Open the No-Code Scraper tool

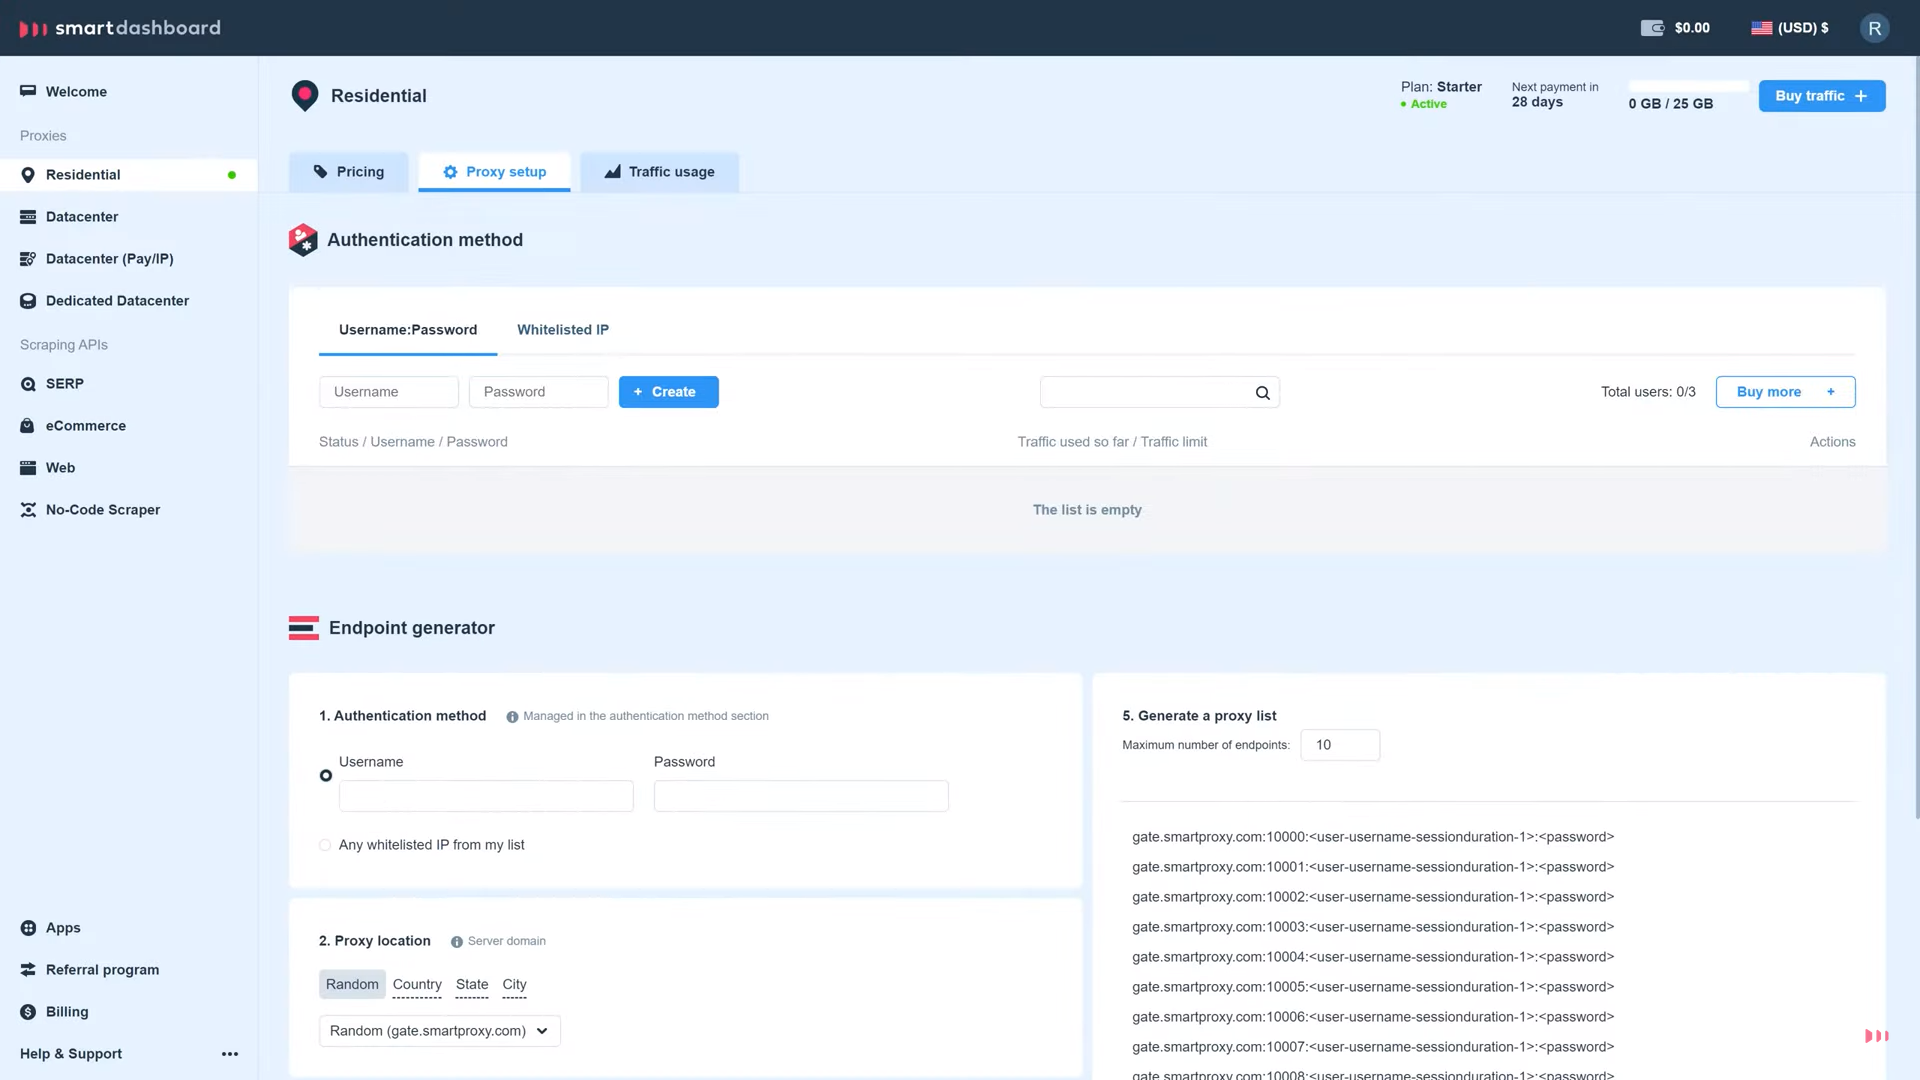103,509
